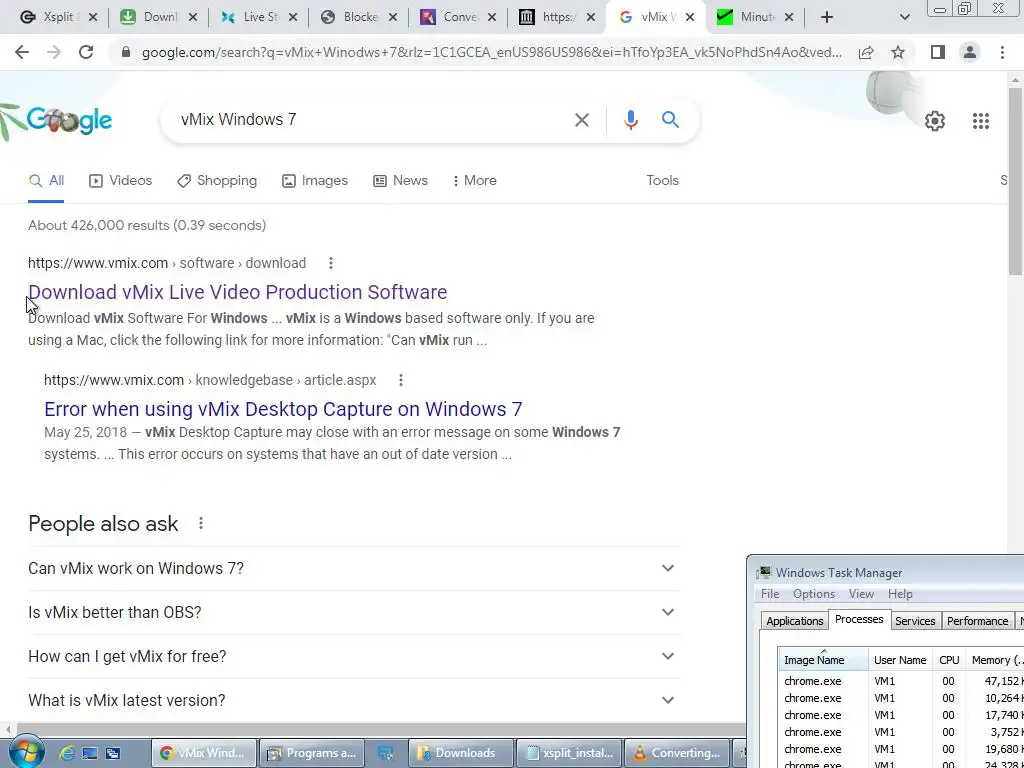This screenshot has height=768, width=1024.
Task: Open the More search filters dropdown
Action: click(474, 181)
